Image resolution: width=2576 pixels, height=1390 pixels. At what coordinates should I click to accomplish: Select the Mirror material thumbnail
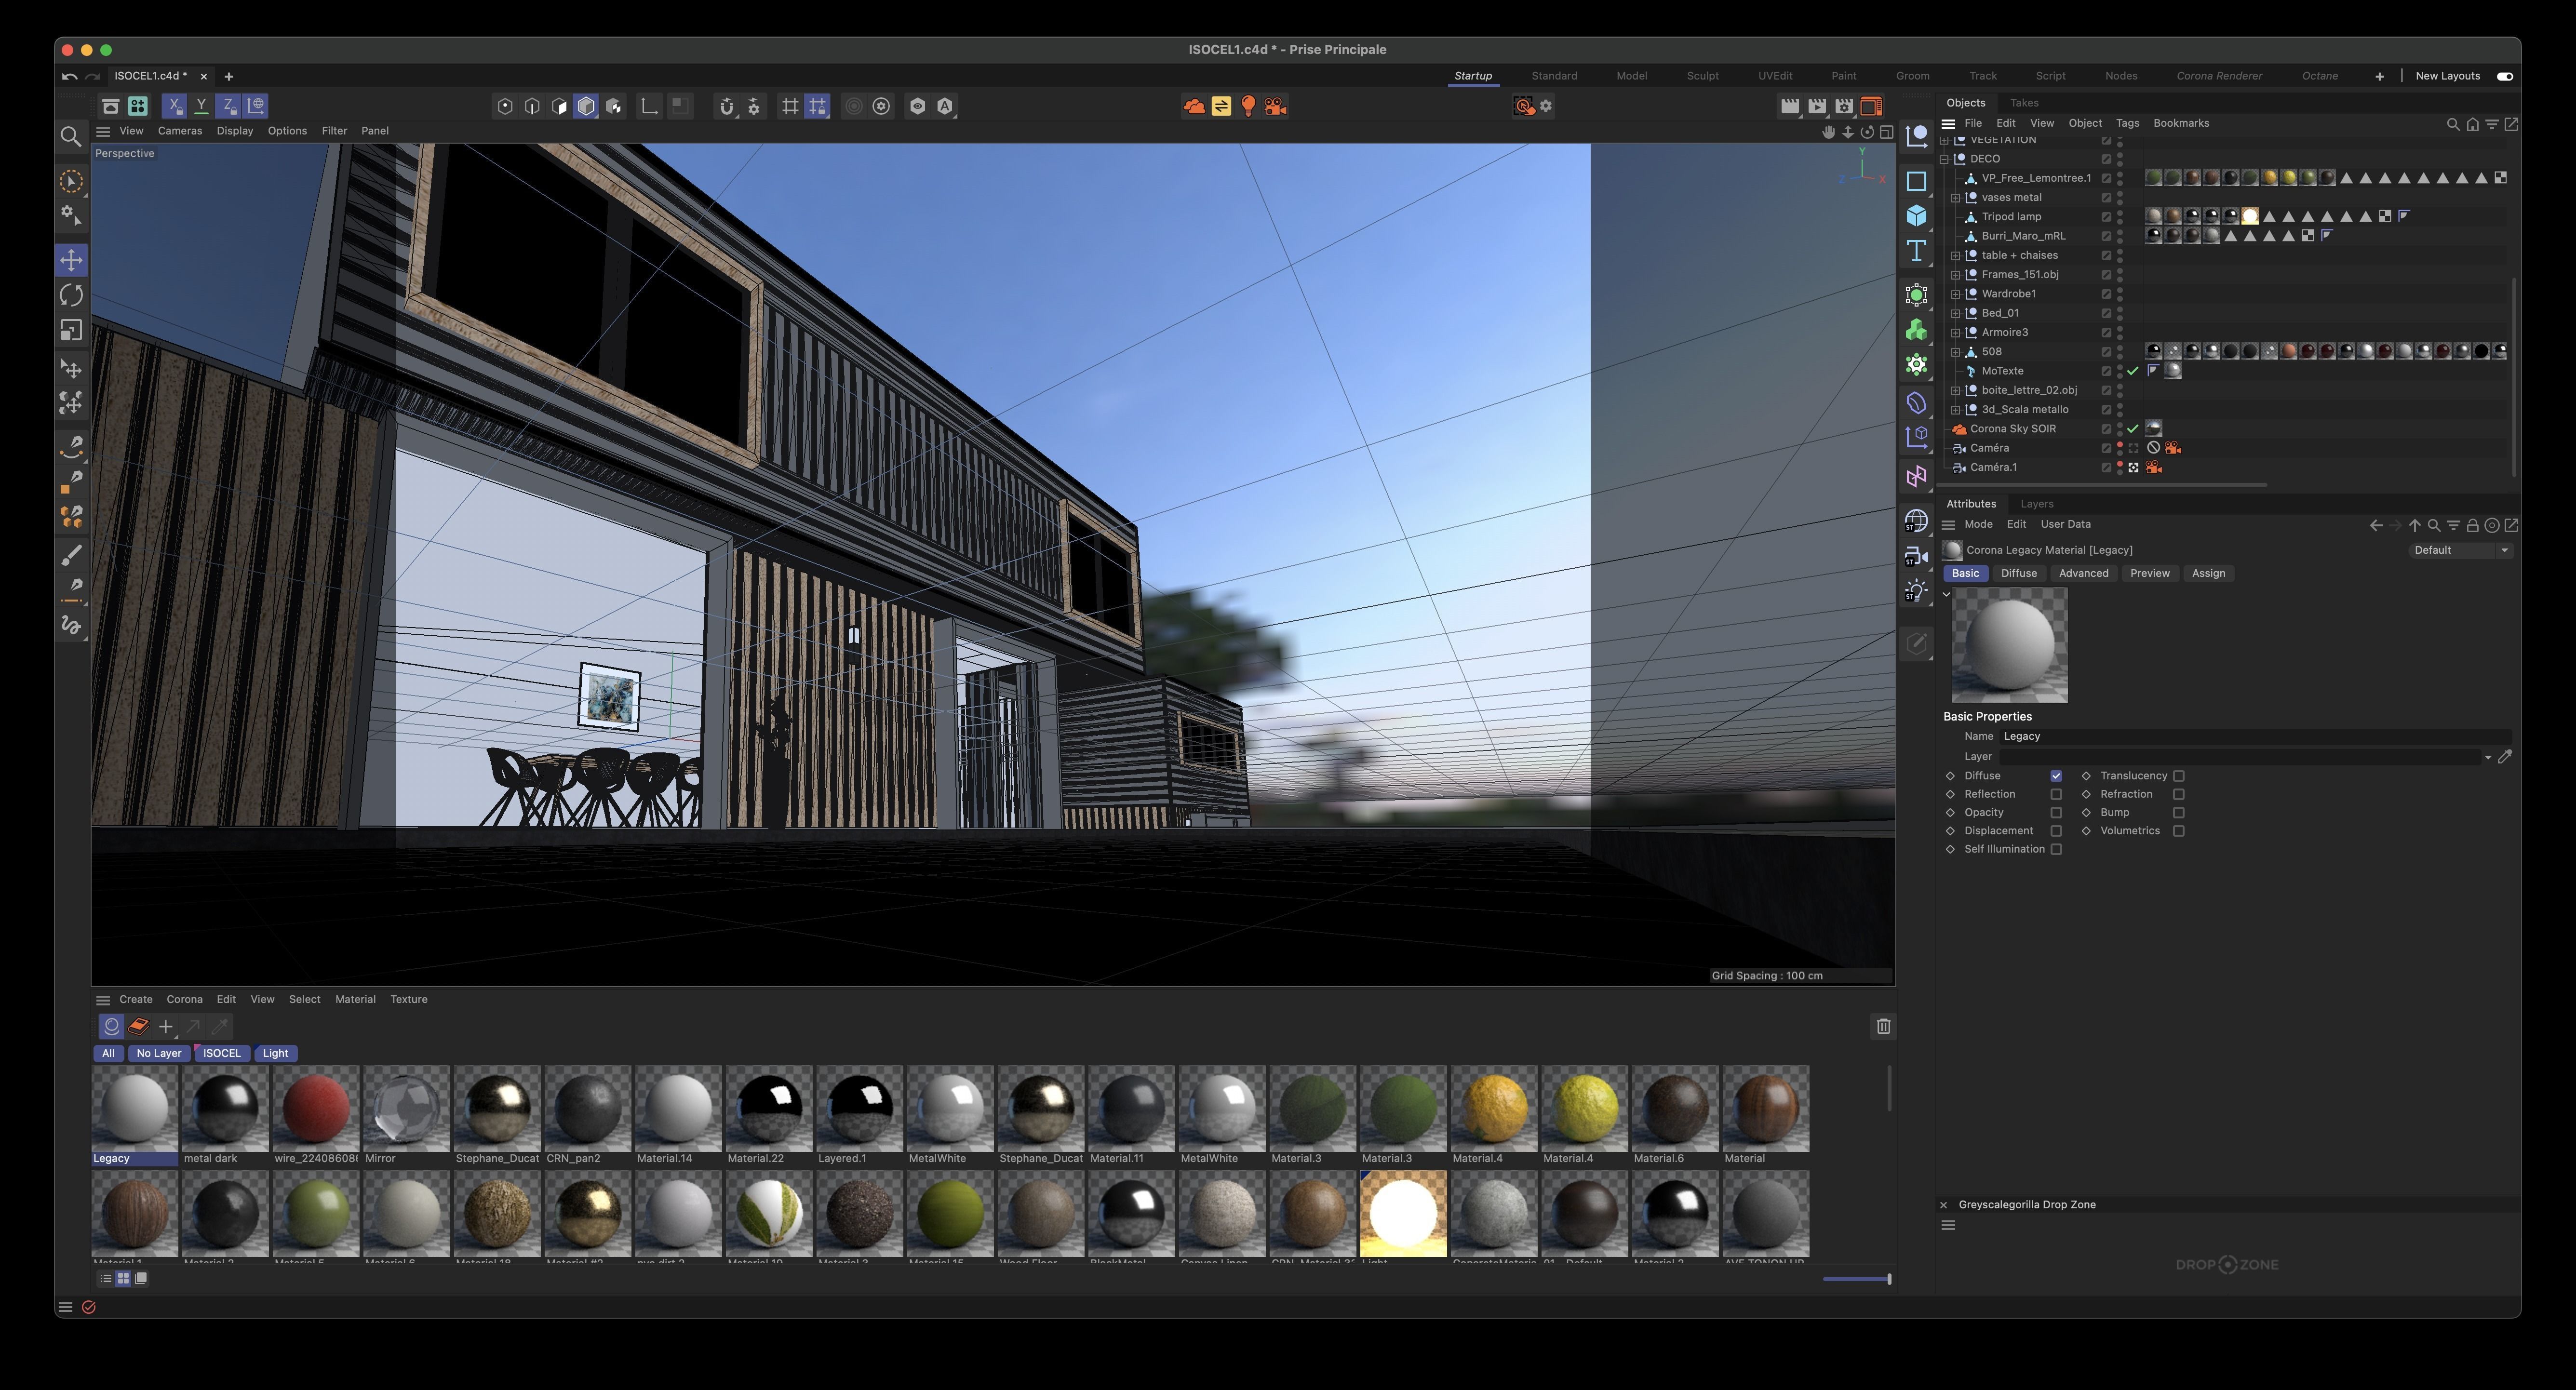tap(406, 1115)
